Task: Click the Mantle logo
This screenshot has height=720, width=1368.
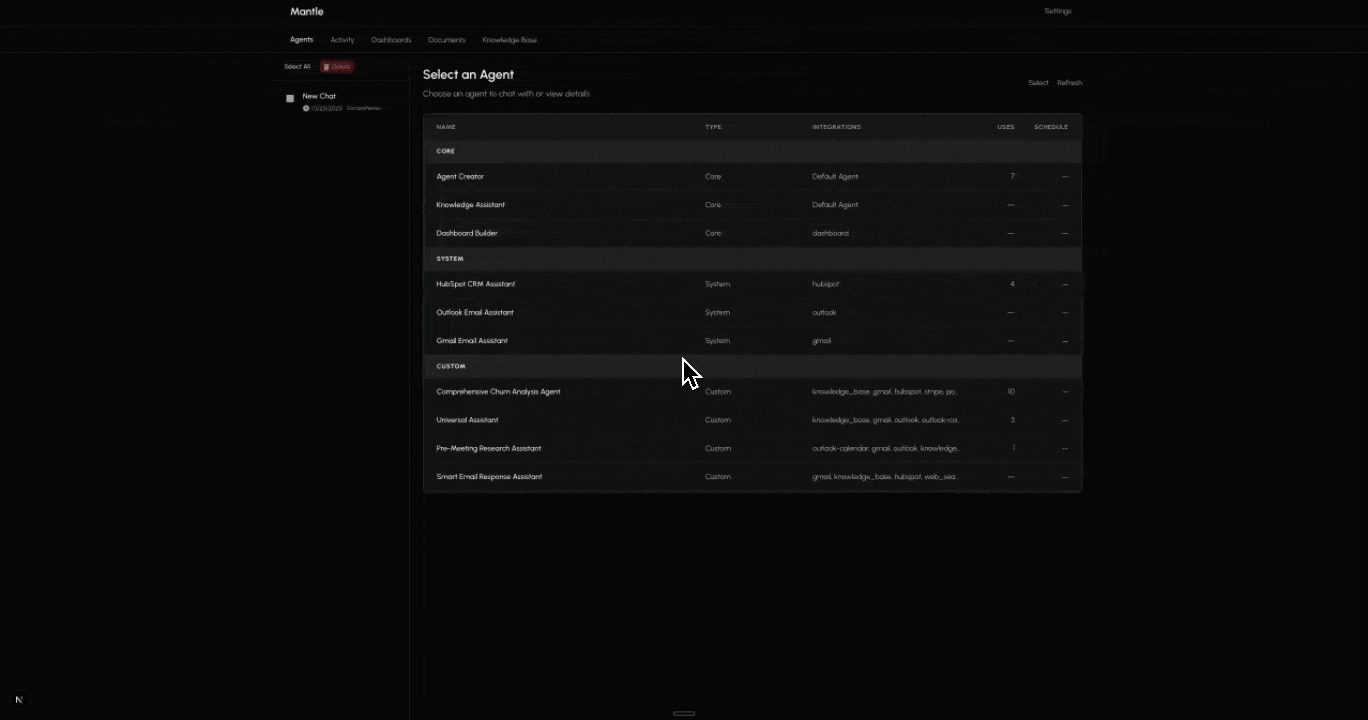Action: [306, 11]
